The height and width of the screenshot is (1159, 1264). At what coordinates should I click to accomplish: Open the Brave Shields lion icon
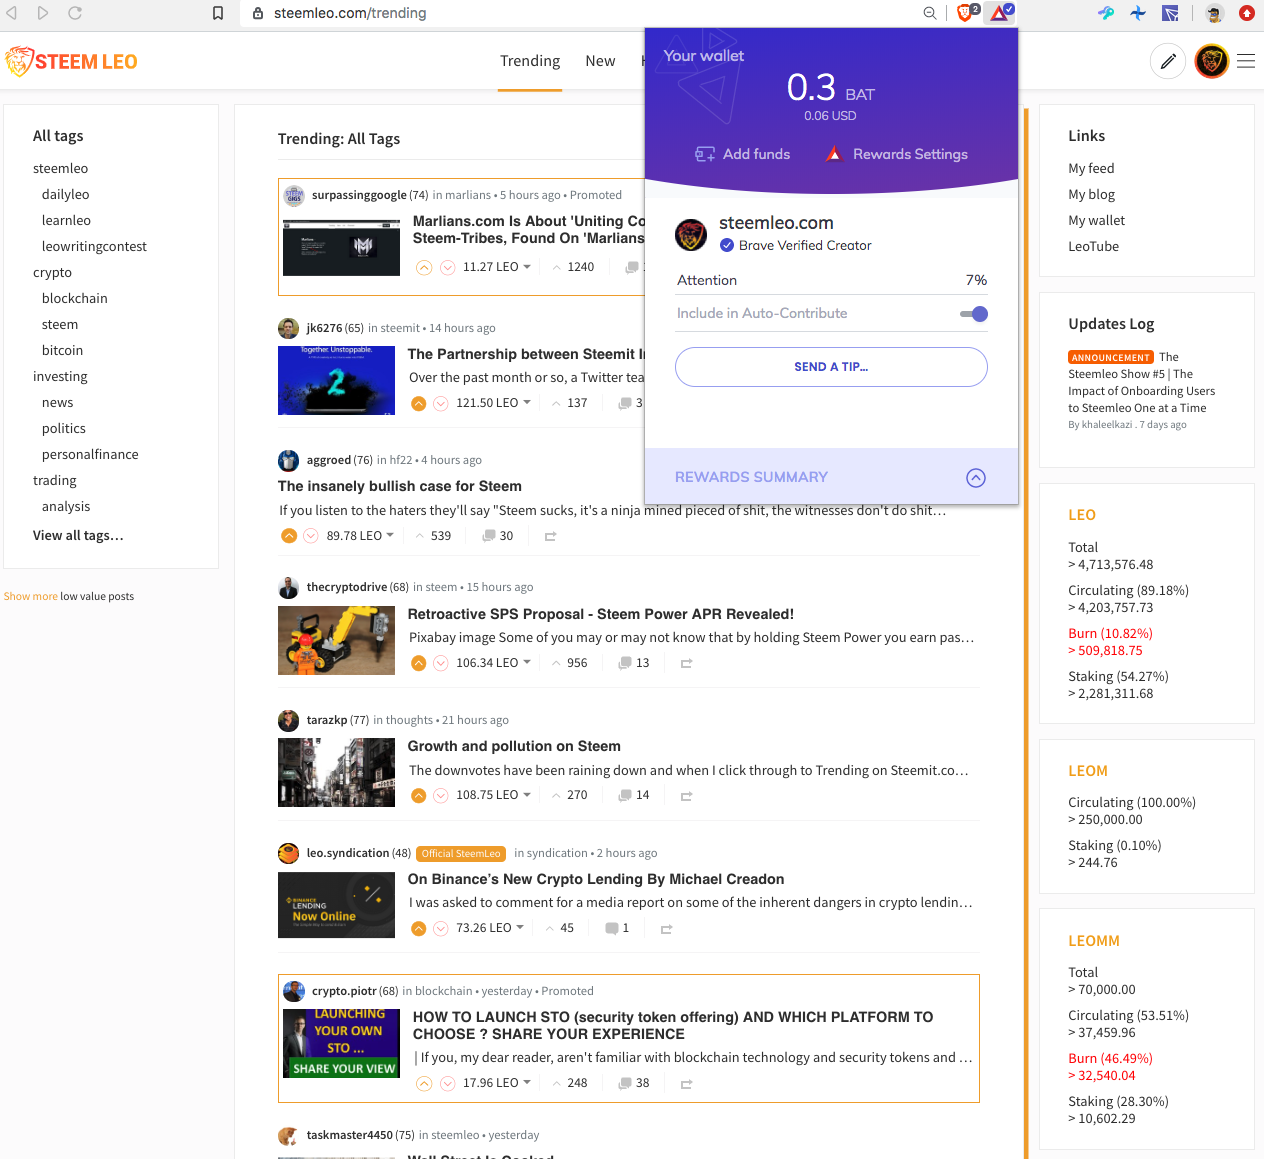[x=967, y=13]
